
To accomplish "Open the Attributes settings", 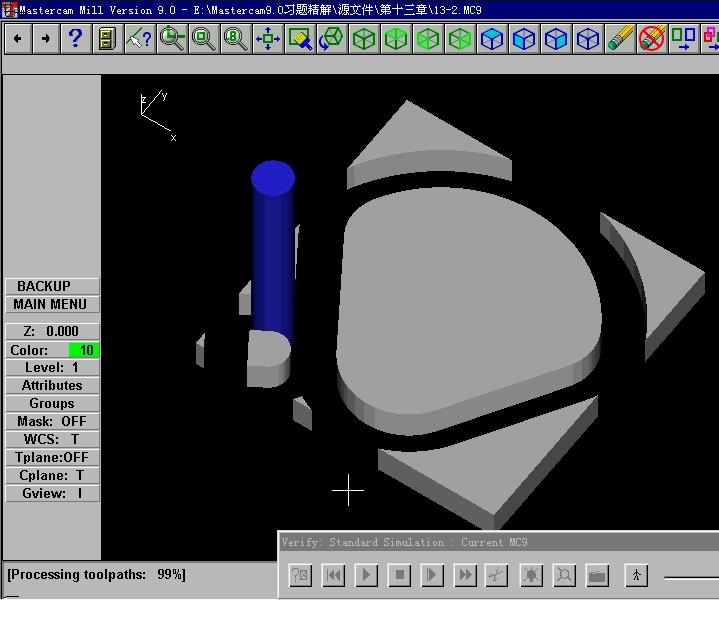I will (x=52, y=385).
